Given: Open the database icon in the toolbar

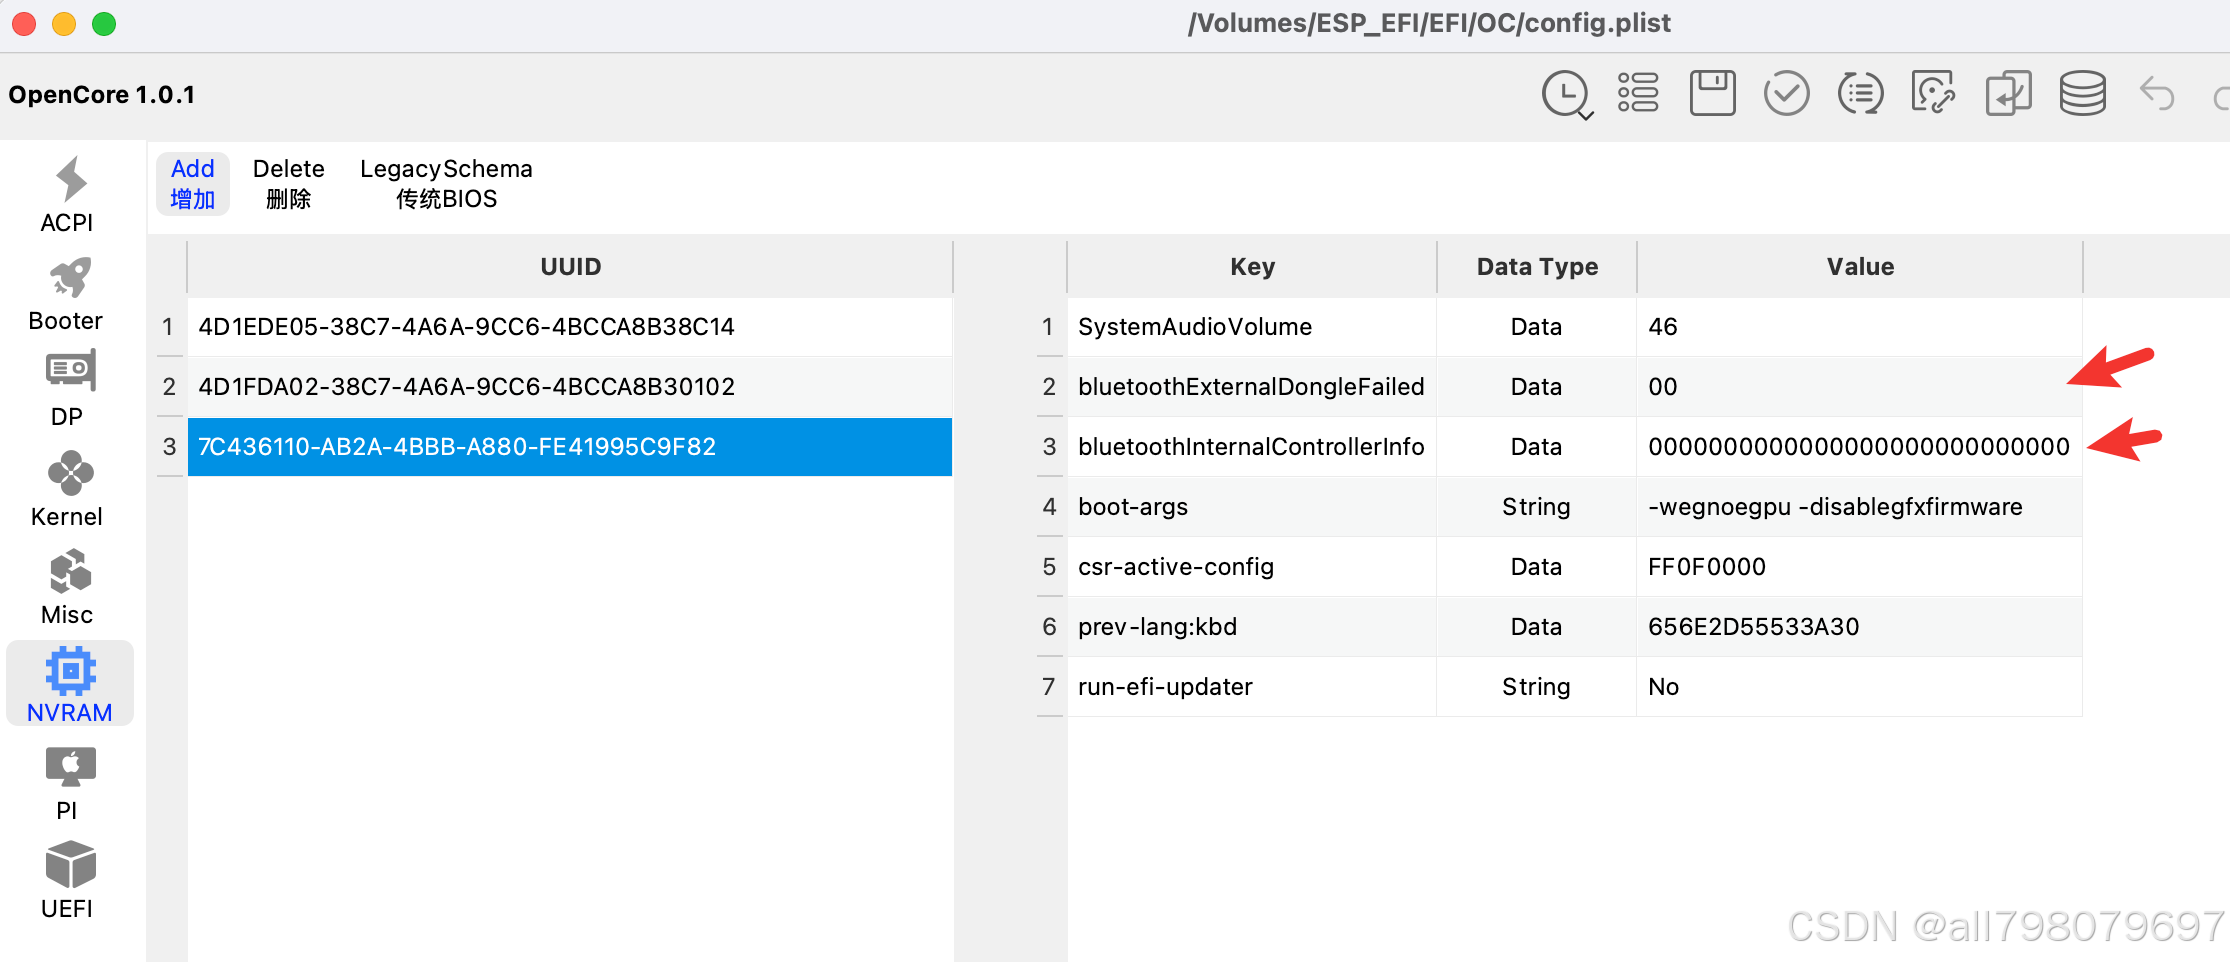Looking at the screenshot, I should [2082, 93].
